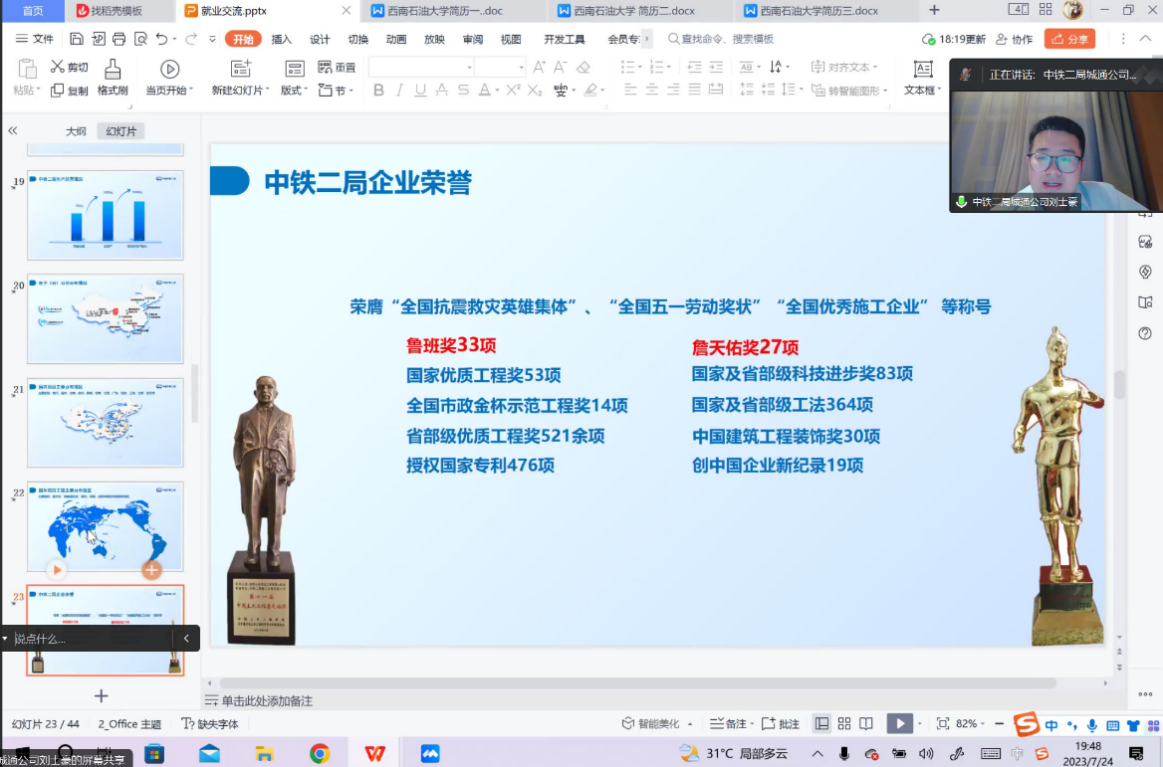The image size is (1163, 767).
Task: Click the orange 分享 share button
Action: click(x=1070, y=39)
